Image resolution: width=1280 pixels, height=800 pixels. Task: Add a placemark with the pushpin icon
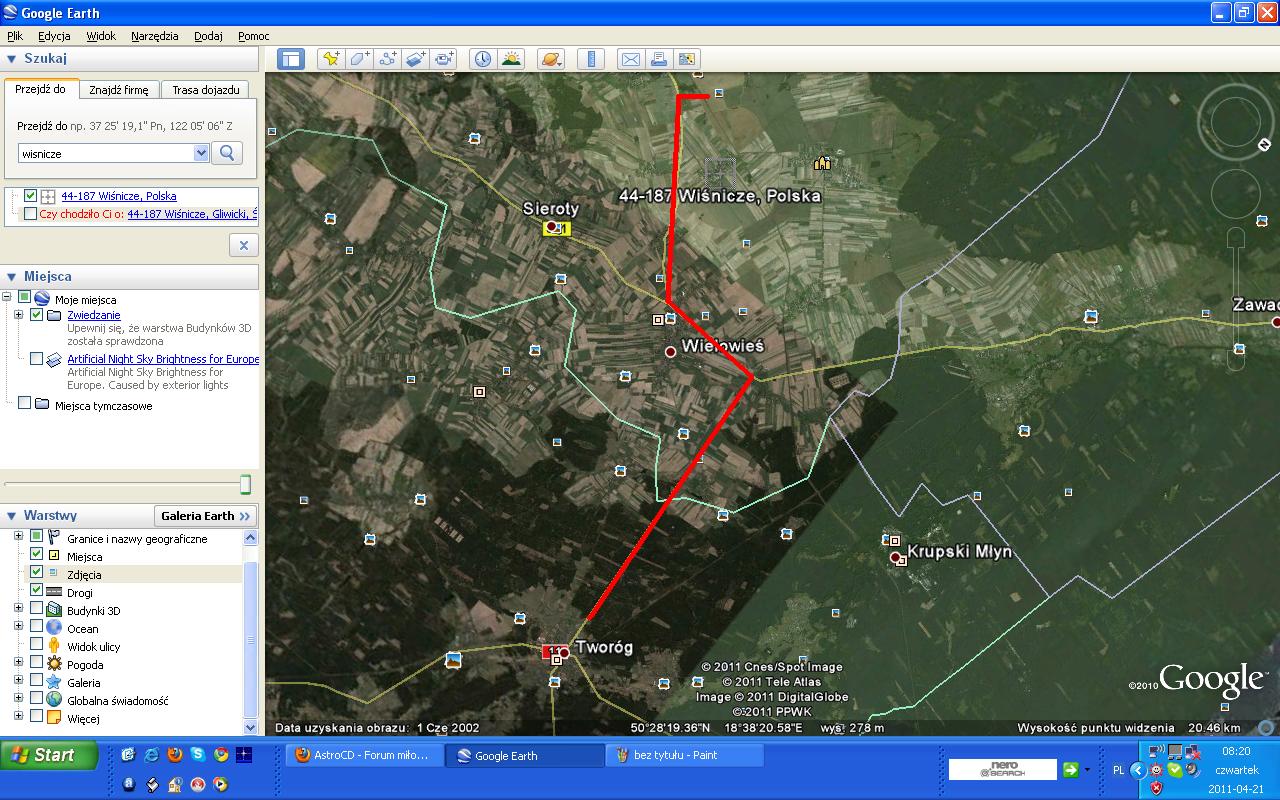coord(331,59)
